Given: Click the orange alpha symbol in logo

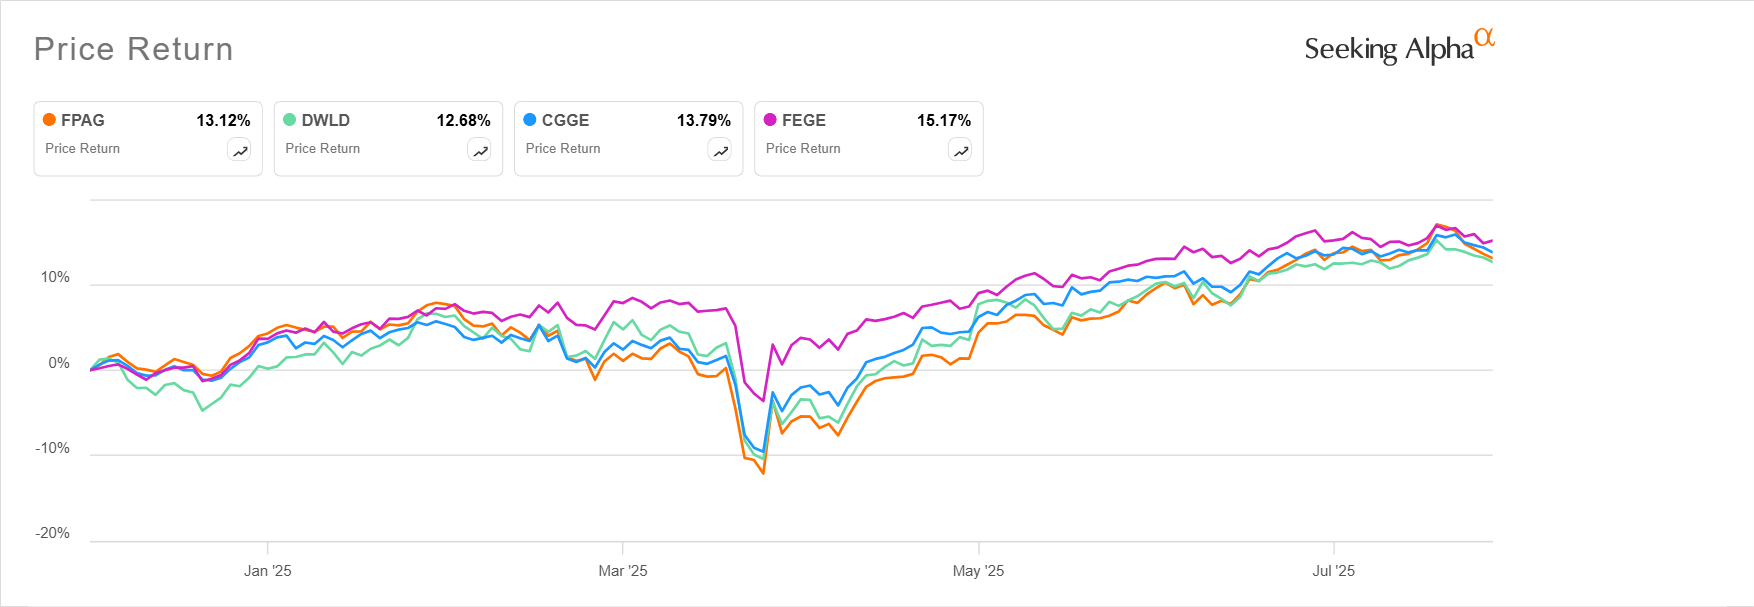Looking at the screenshot, I should [x=1484, y=38].
